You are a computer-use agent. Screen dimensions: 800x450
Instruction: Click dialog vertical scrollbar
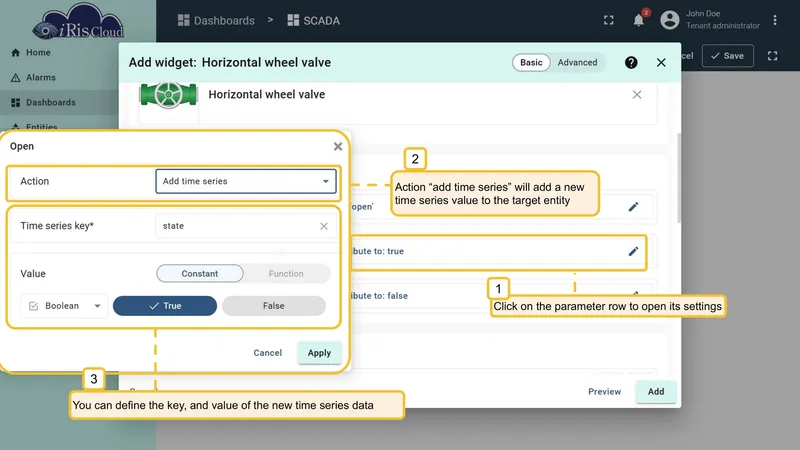pyautogui.click(x=679, y=179)
